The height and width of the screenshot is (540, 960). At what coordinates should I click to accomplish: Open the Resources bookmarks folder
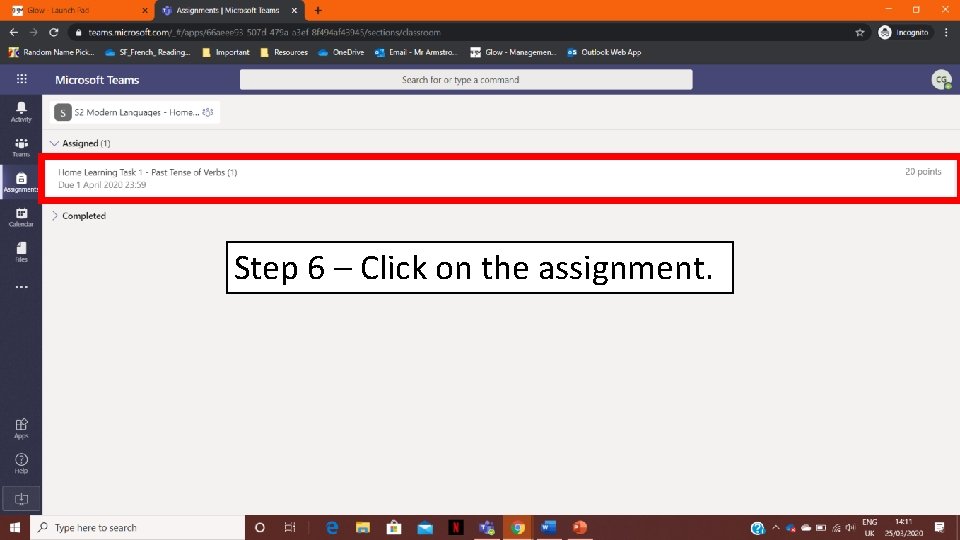coord(283,52)
